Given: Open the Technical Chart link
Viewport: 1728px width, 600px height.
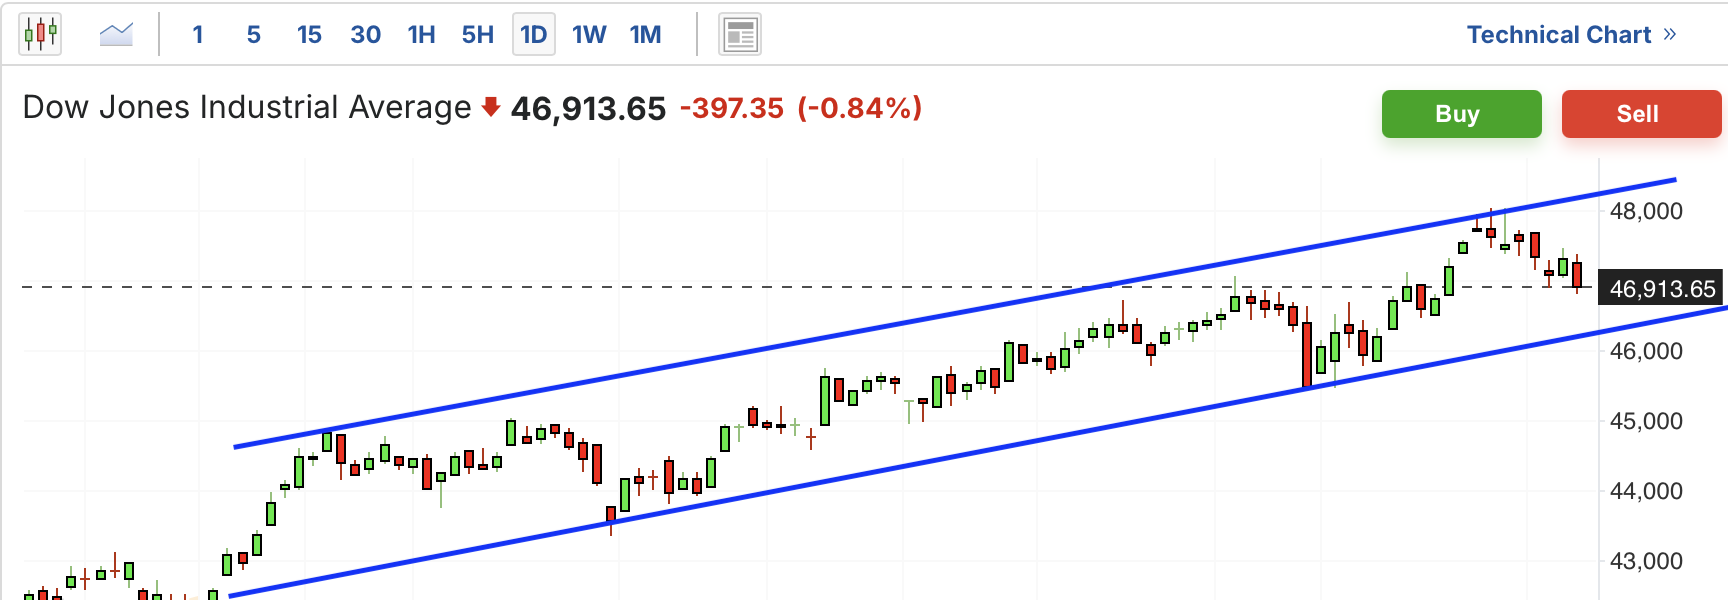Looking at the screenshot, I should tap(1558, 35).
